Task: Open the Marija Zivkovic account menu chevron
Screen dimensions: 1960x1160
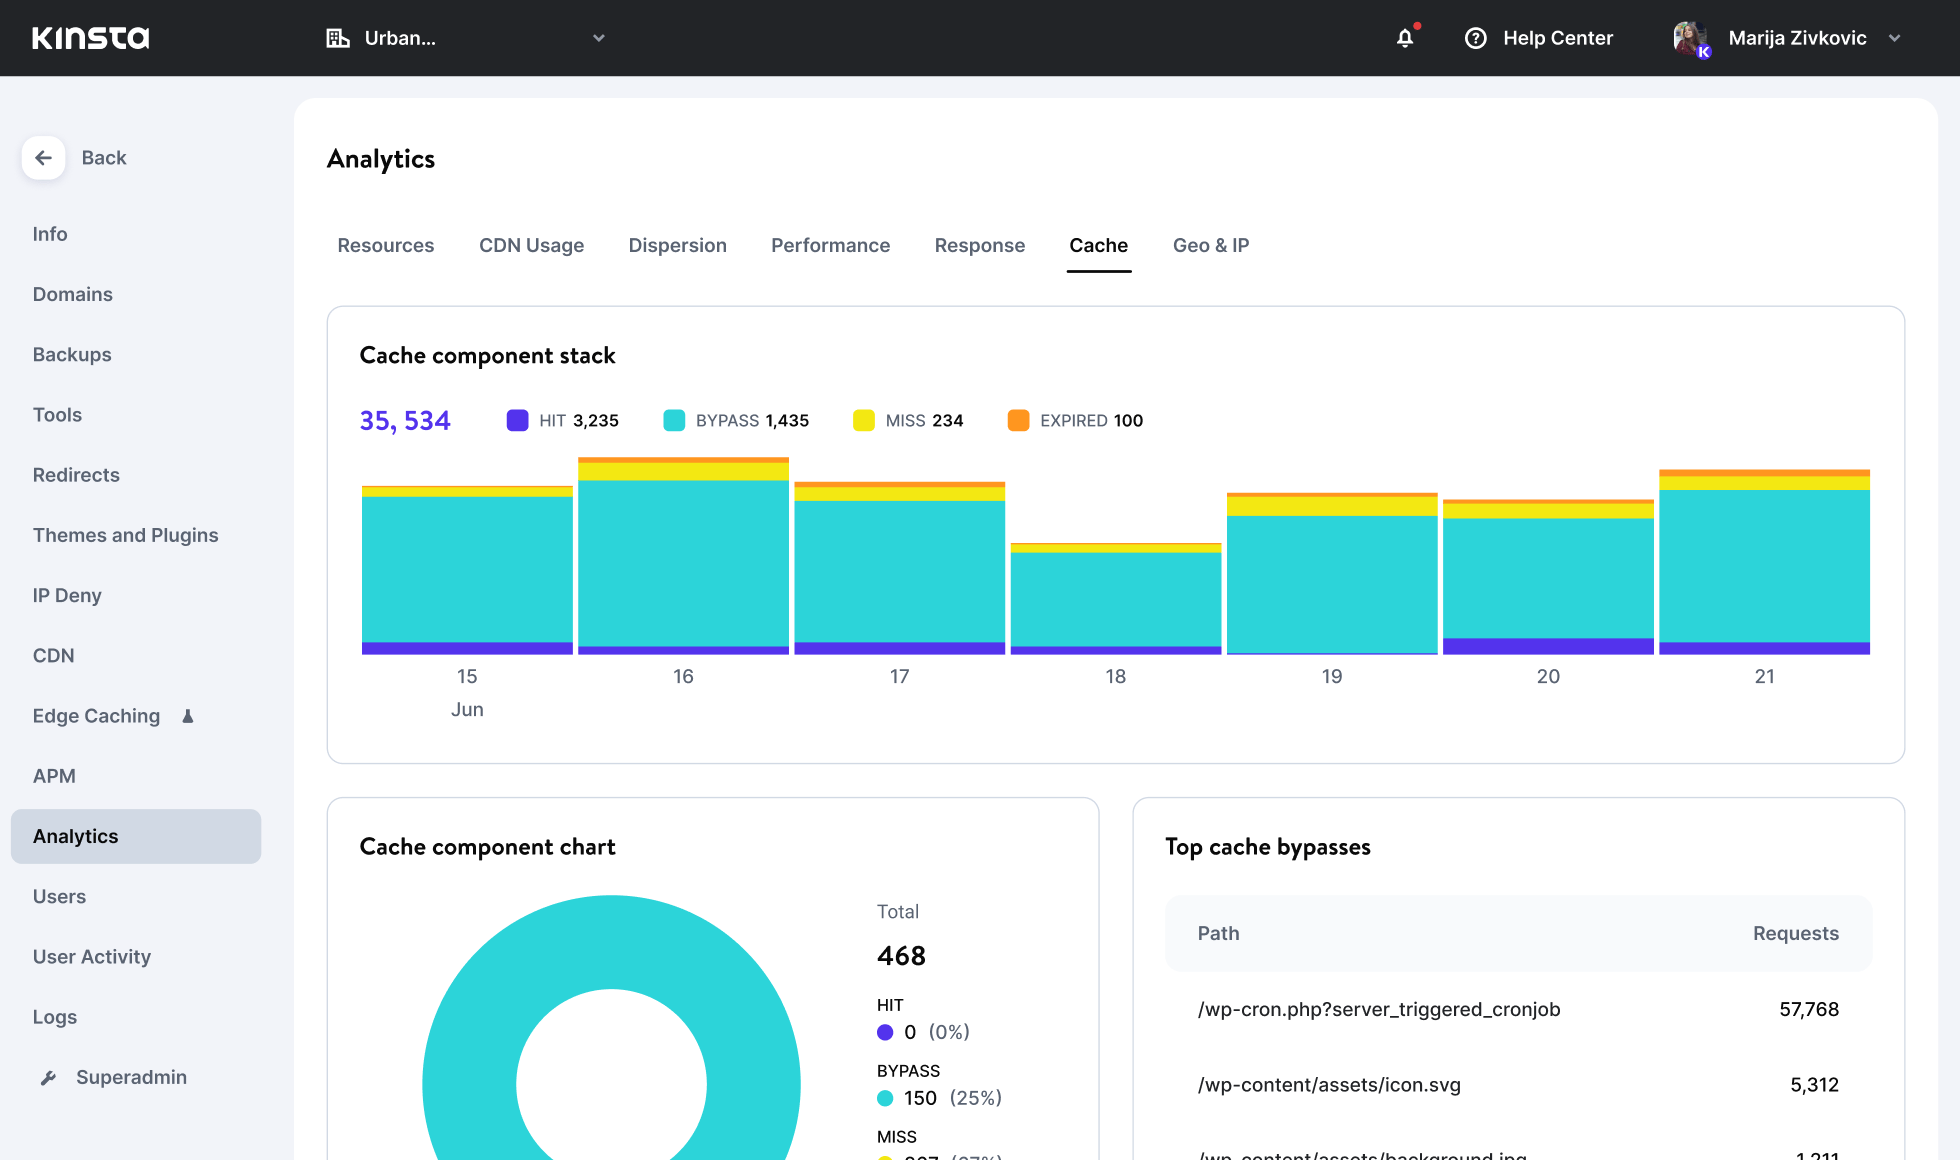Action: 1894,38
